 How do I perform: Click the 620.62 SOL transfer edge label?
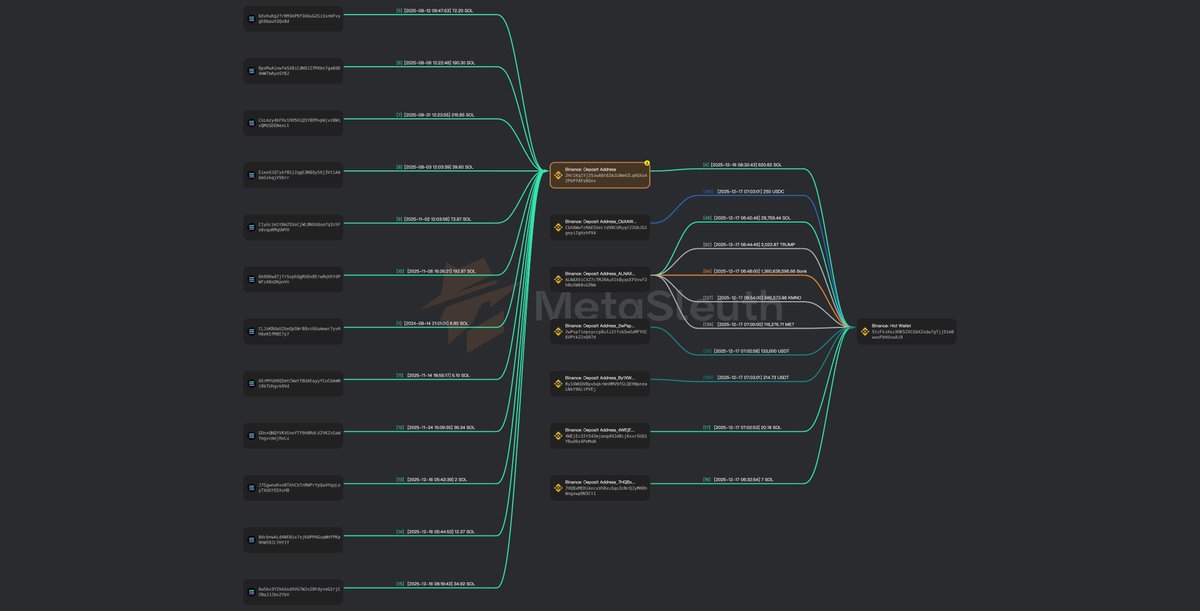click(742, 164)
